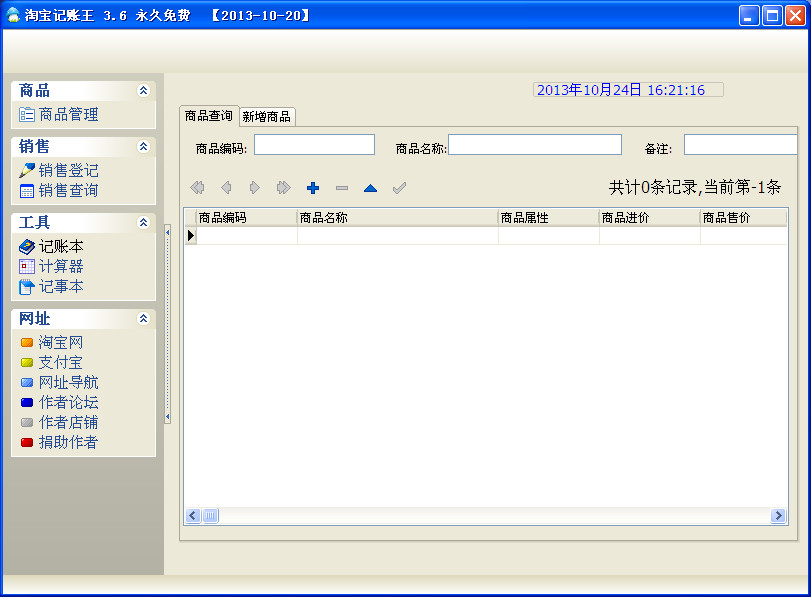
Task: Click the date and time display
Action: tap(628, 90)
